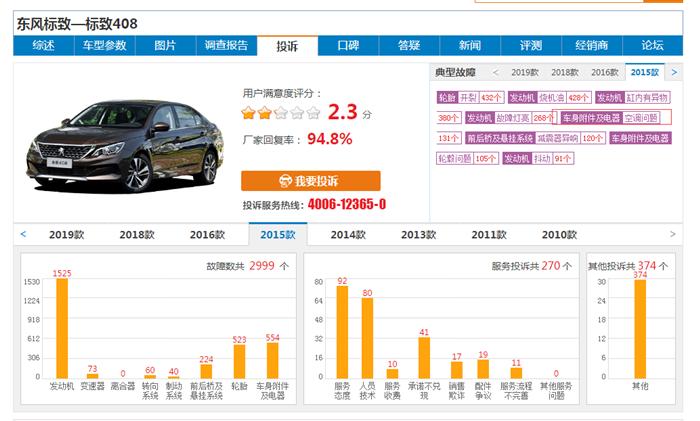Select 2018款 in 典型故障 panel
Screen dimensions: 700x421
point(565,72)
